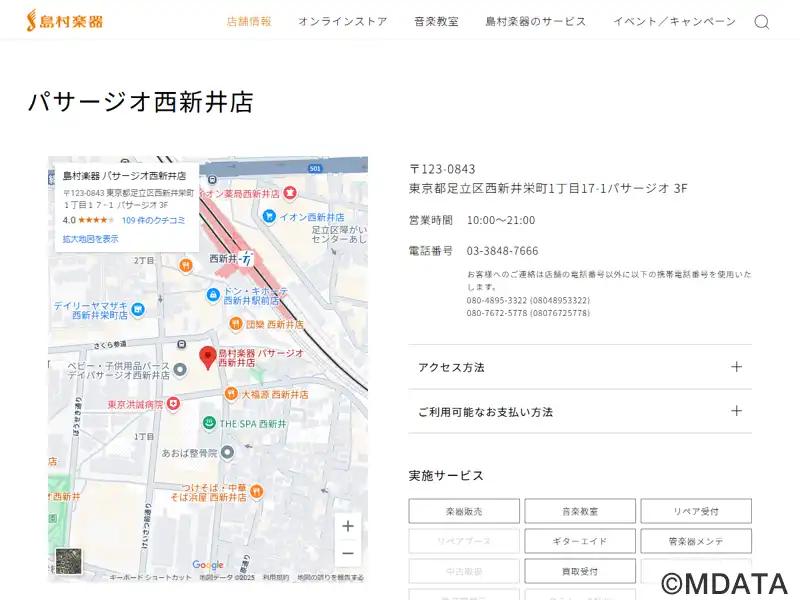Select the 店舗情報 menu item
Screen dimensions: 800x600
click(249, 21)
